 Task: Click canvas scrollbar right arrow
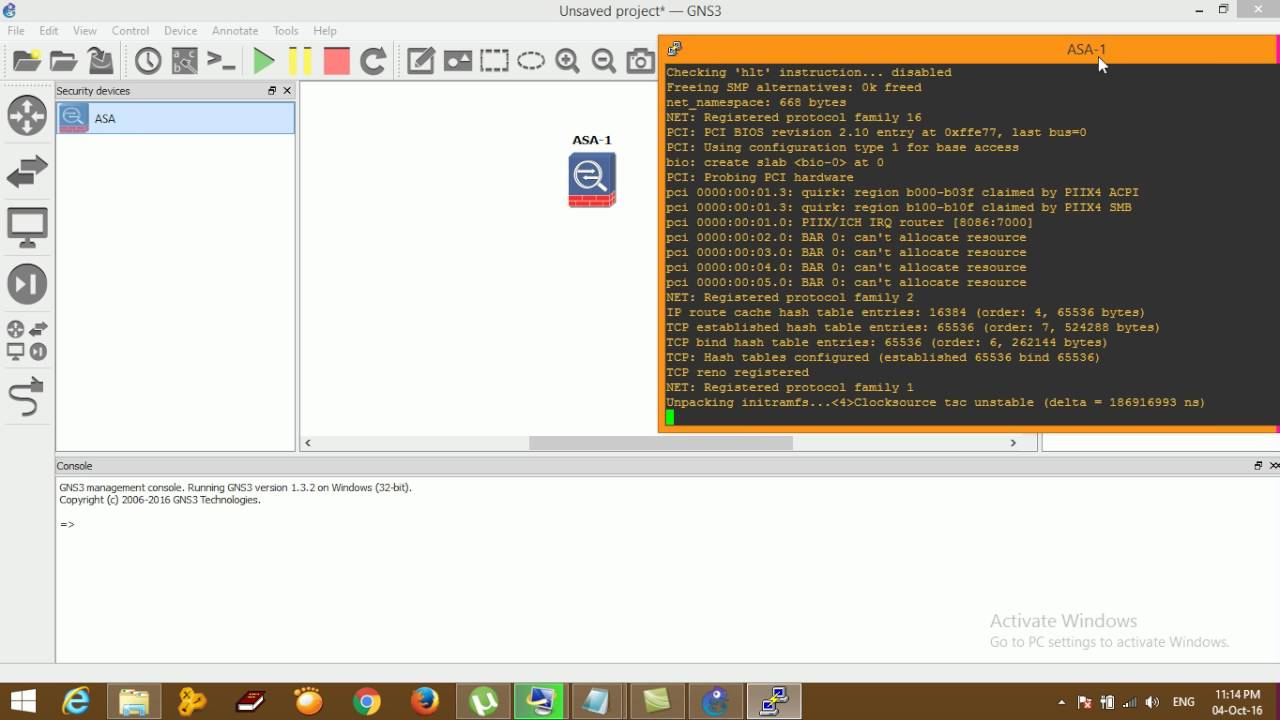pos(1013,443)
